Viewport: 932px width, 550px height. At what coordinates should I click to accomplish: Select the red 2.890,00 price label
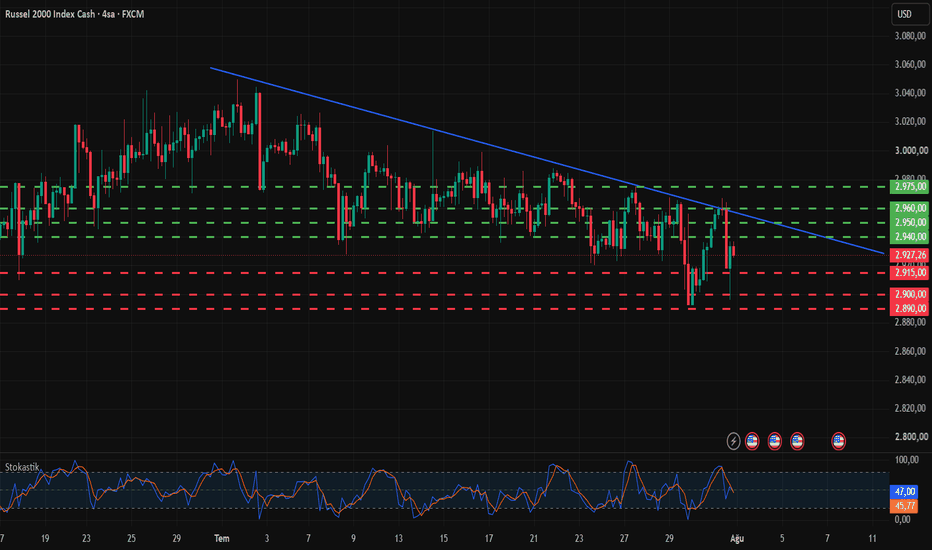pyautogui.click(x=909, y=309)
